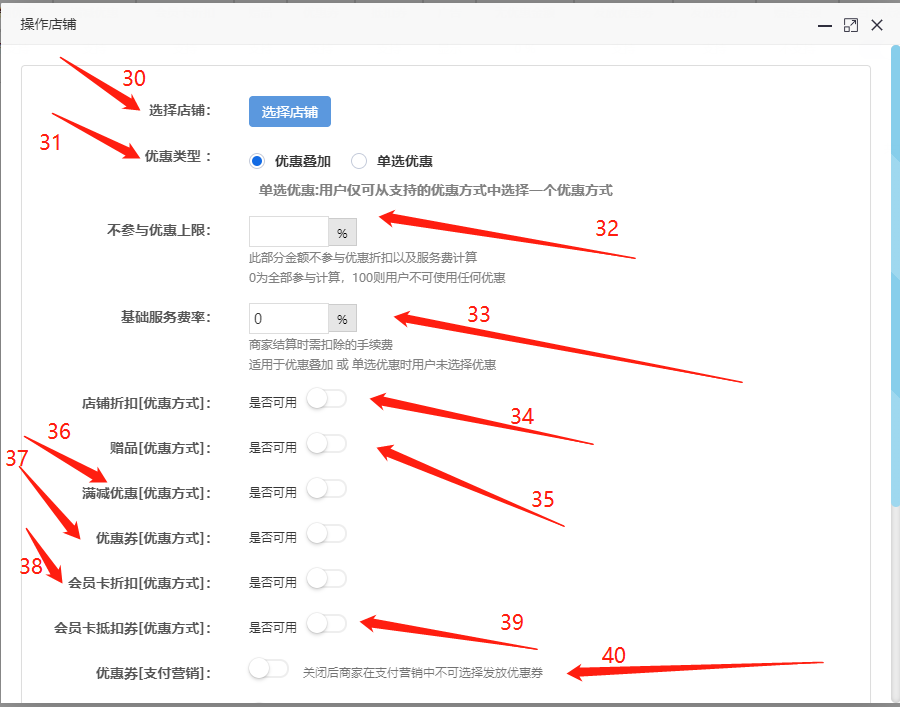Turn on the 满减优惠 switch
This screenshot has height=707, width=900.
[x=326, y=489]
